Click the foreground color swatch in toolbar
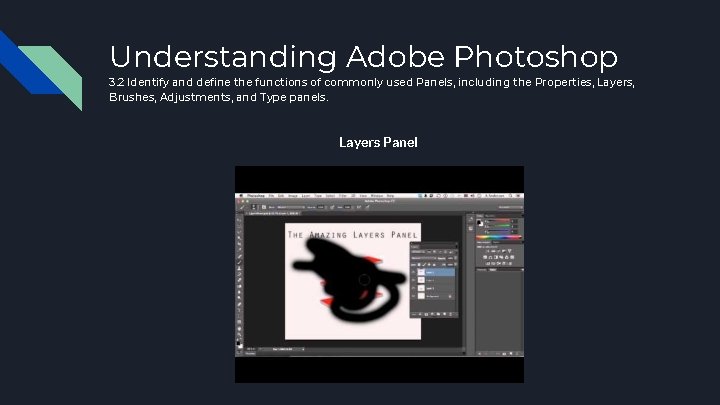720x405 pixels. click(x=238, y=342)
